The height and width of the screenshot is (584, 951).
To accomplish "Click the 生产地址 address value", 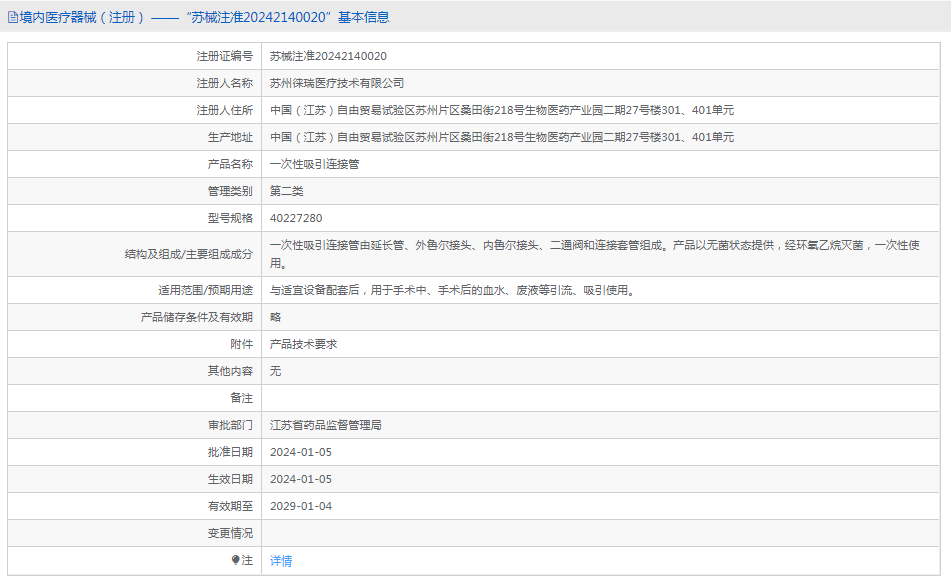I will (502, 137).
